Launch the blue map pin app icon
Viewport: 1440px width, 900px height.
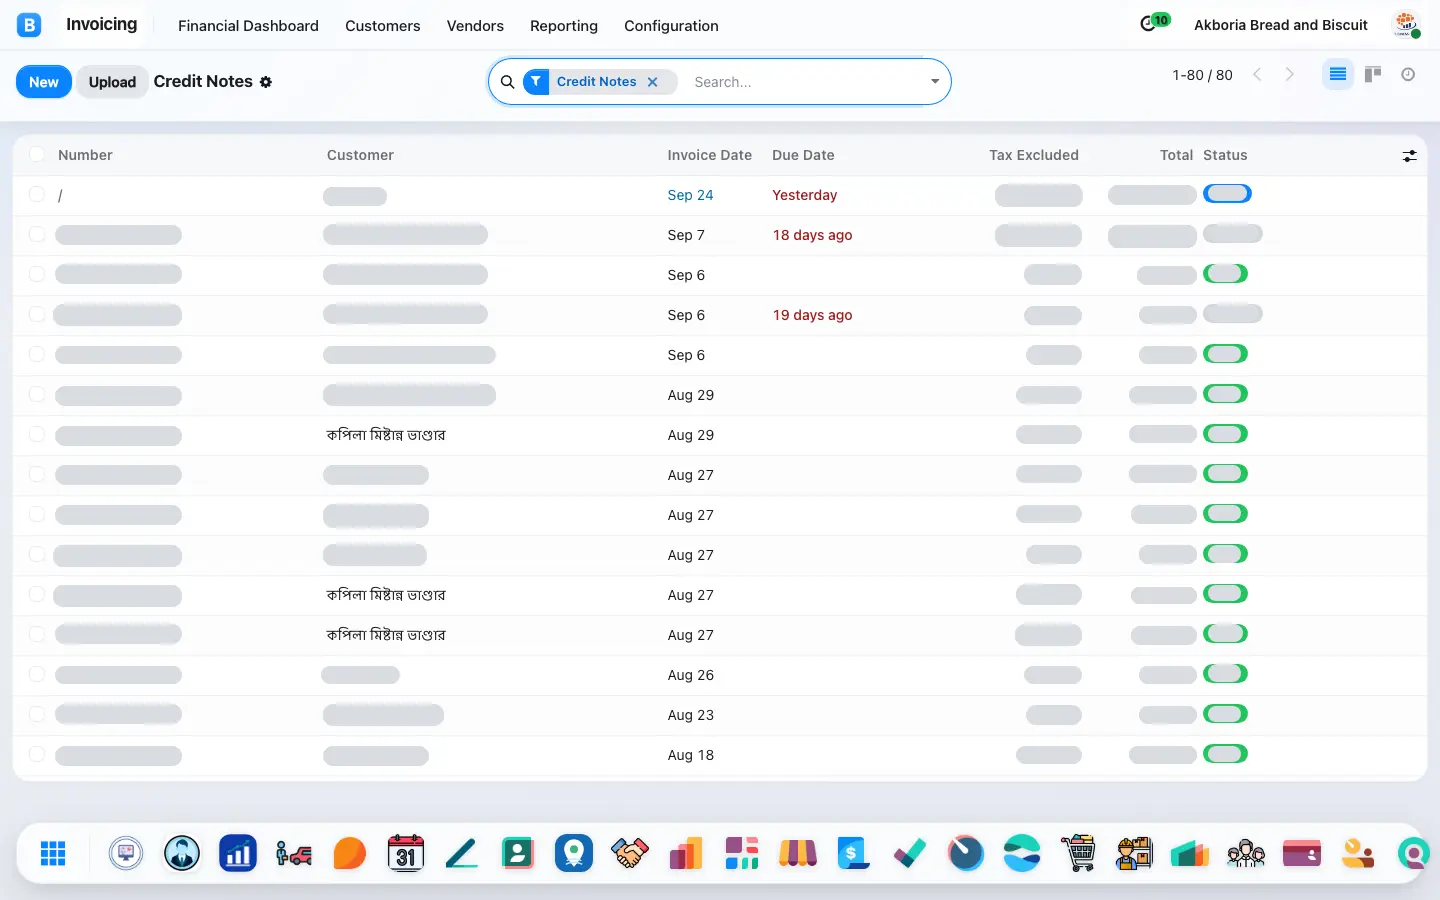point(574,853)
